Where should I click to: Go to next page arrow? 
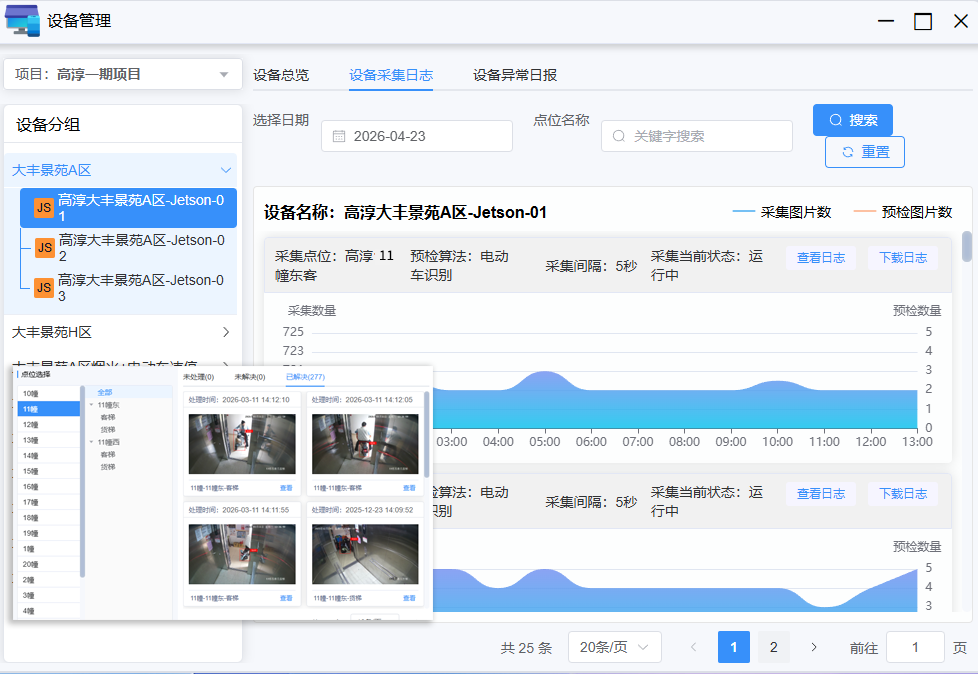coord(813,647)
